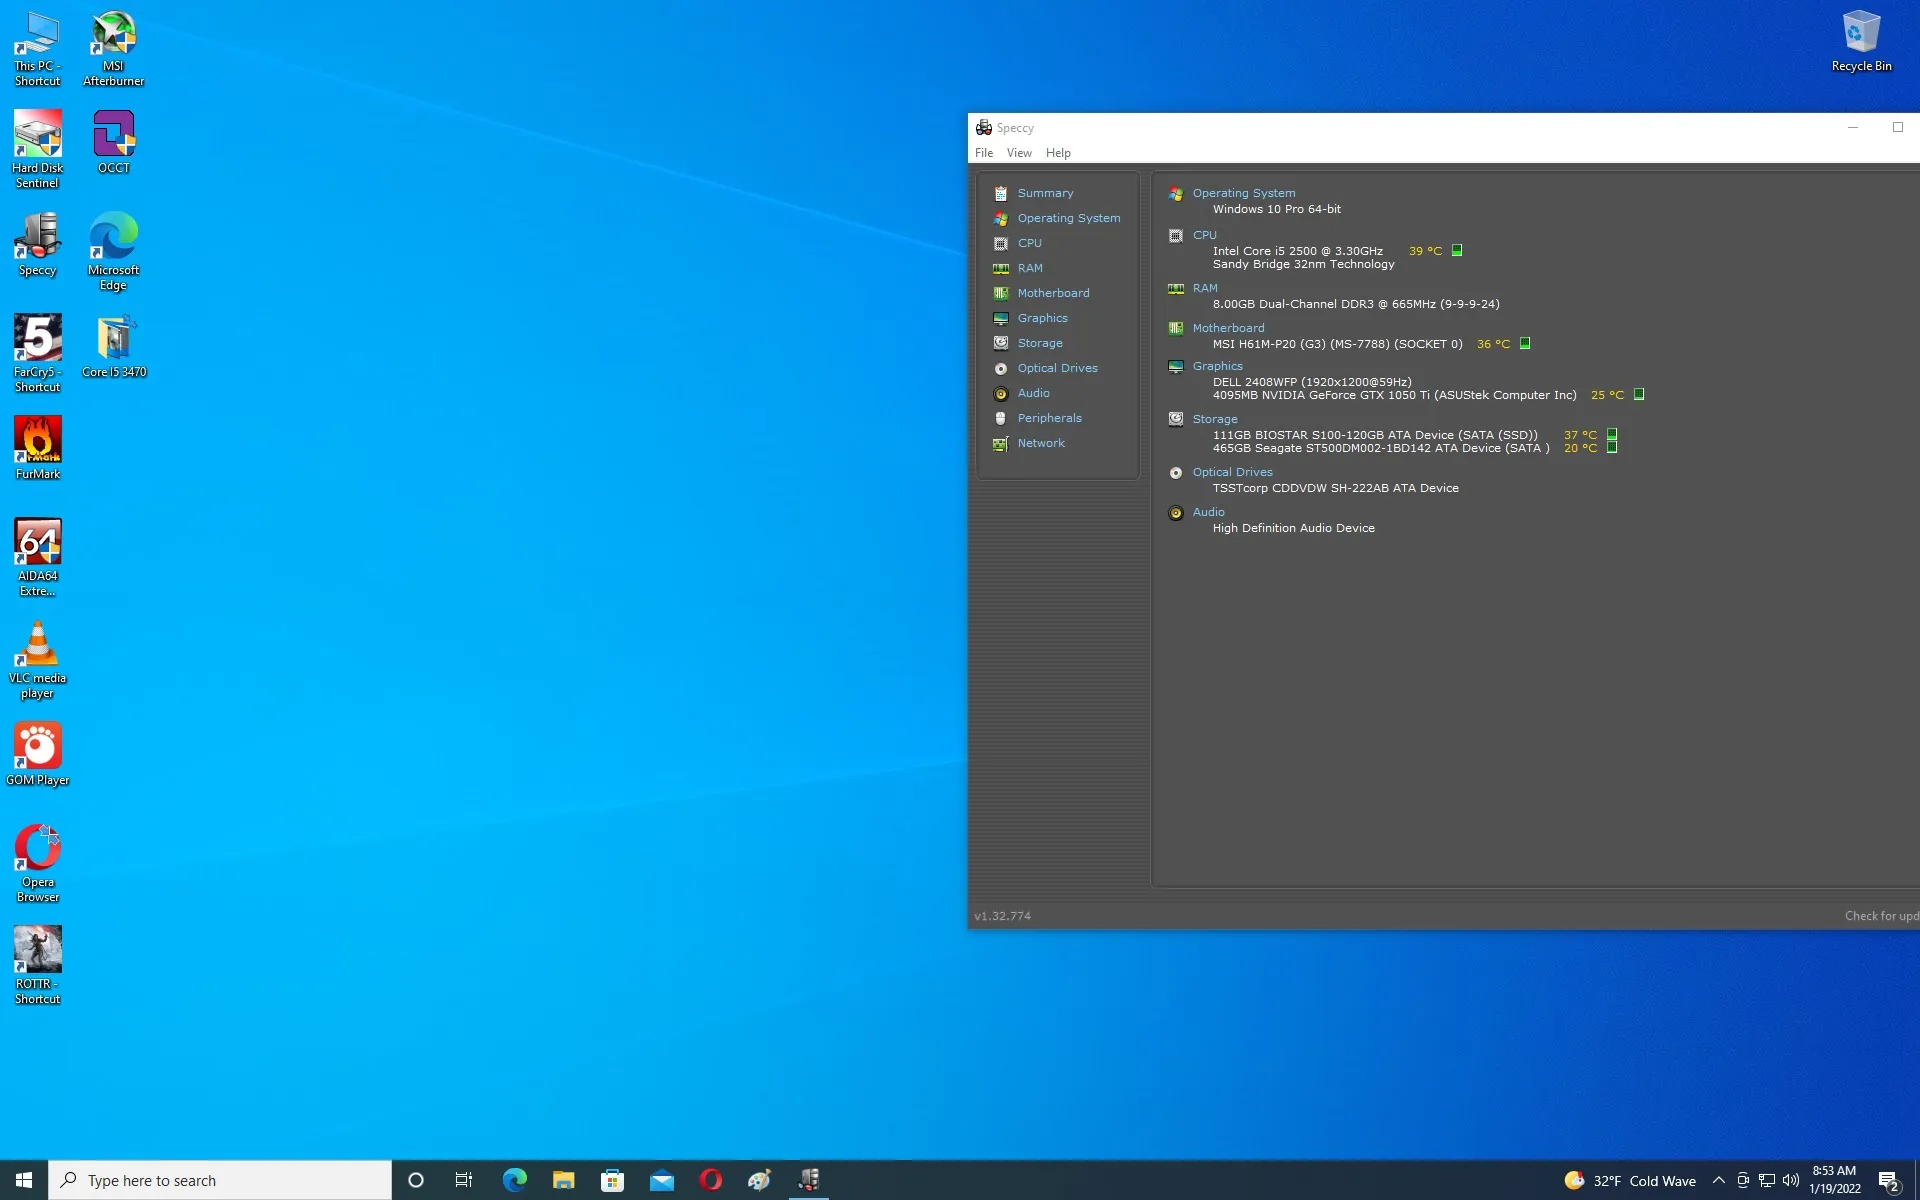Click the CPU temperature indicator next to 39 °C
This screenshot has width=1920, height=1200.
1457,250
